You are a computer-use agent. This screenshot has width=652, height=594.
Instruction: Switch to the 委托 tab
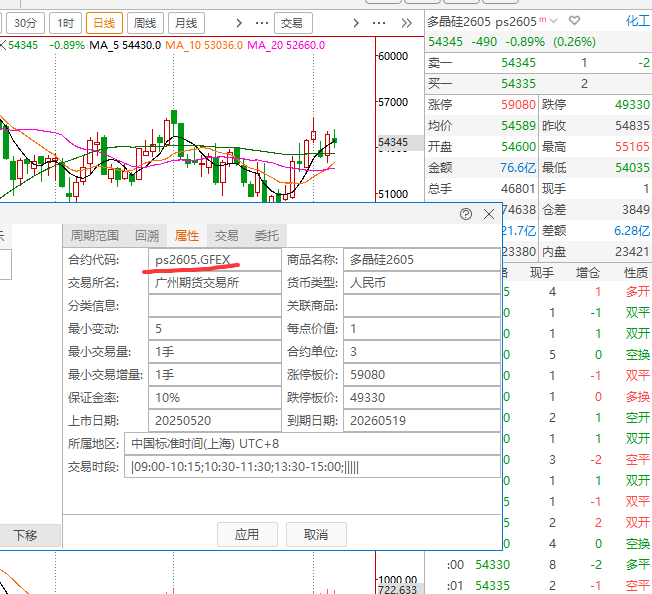click(x=267, y=236)
